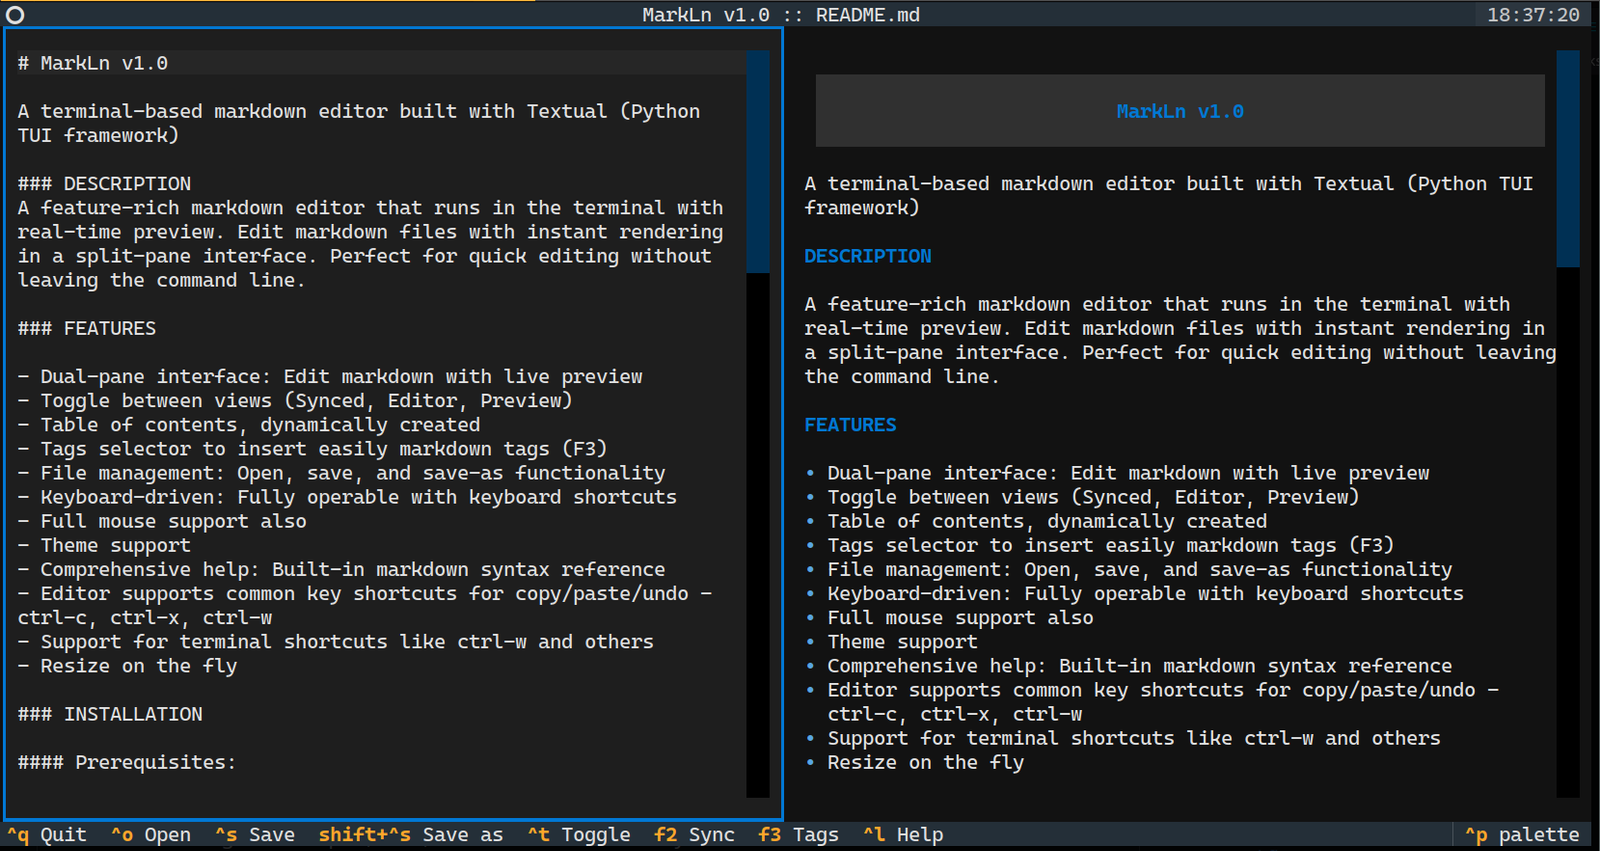1600x851 pixels.
Task: Open Help from the footer bar
Action: click(x=903, y=835)
